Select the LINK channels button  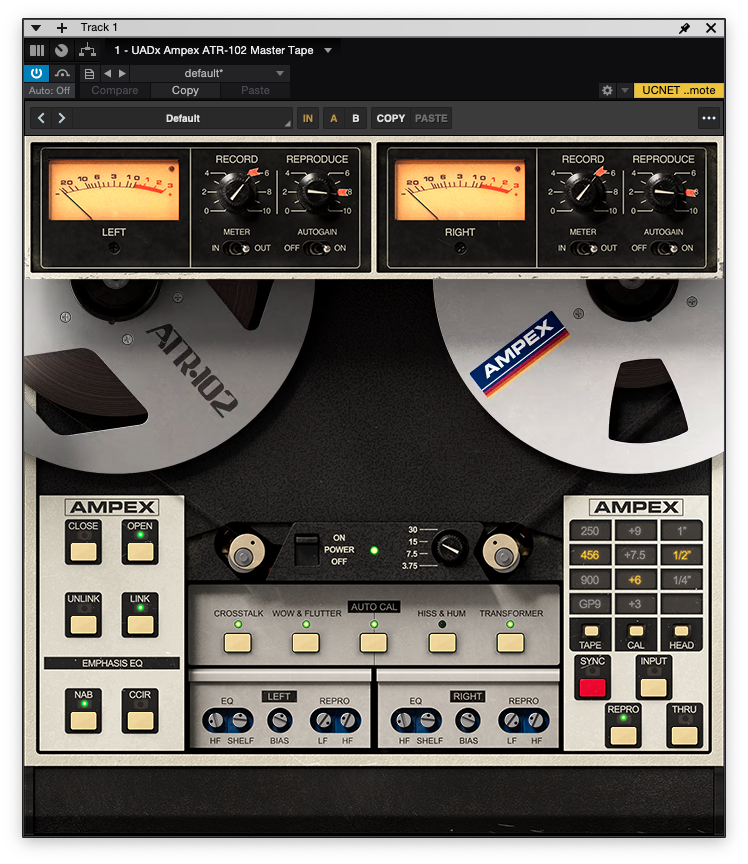pos(140,624)
